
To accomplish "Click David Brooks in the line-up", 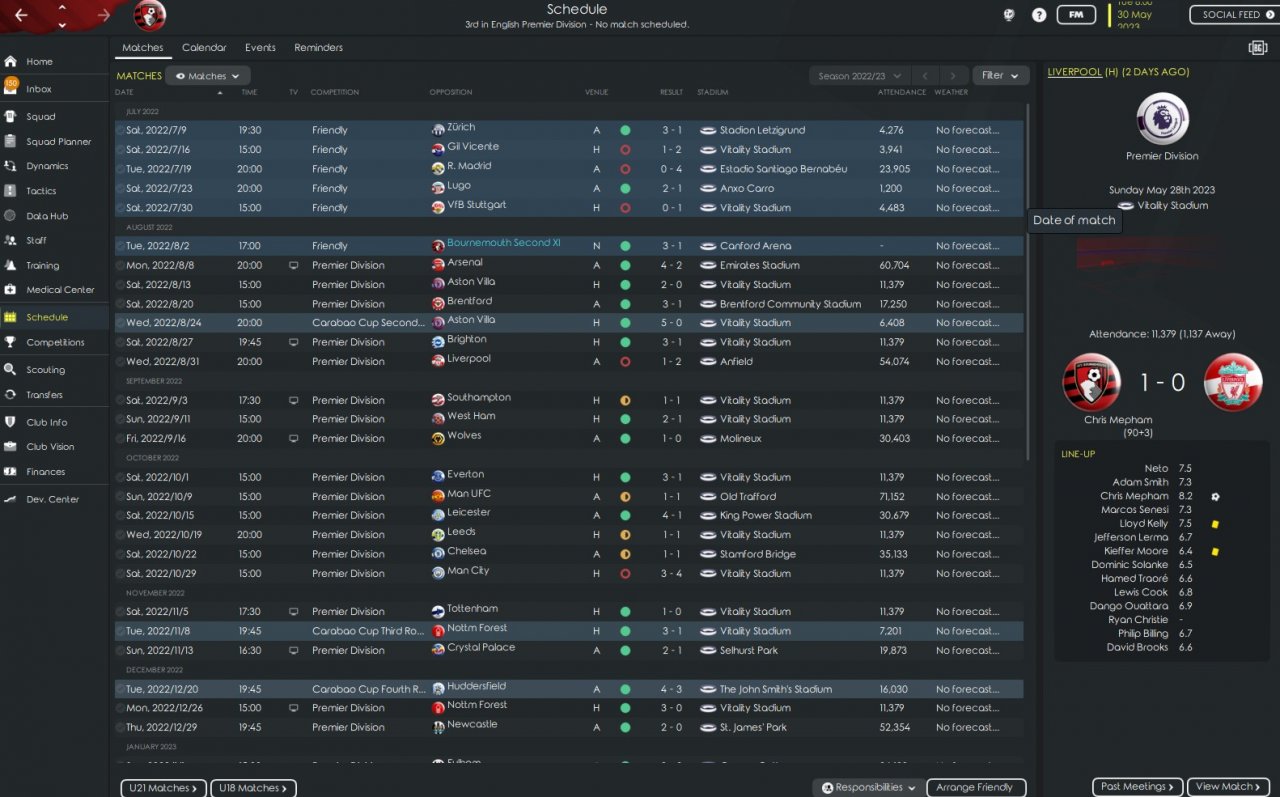I will pyautogui.click(x=1138, y=648).
